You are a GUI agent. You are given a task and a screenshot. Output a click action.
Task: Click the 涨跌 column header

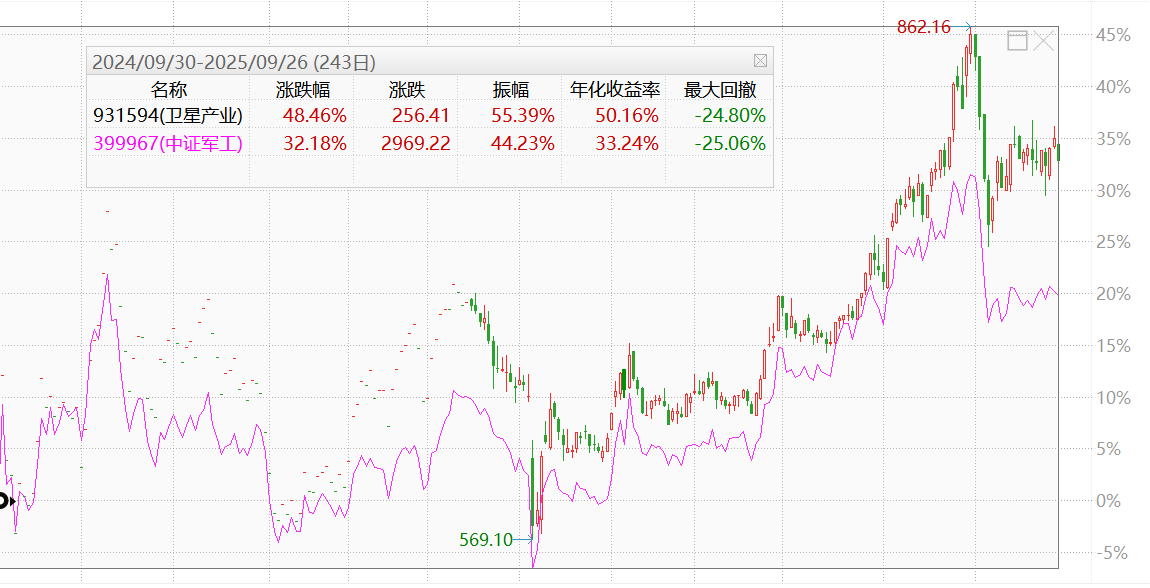click(x=408, y=89)
